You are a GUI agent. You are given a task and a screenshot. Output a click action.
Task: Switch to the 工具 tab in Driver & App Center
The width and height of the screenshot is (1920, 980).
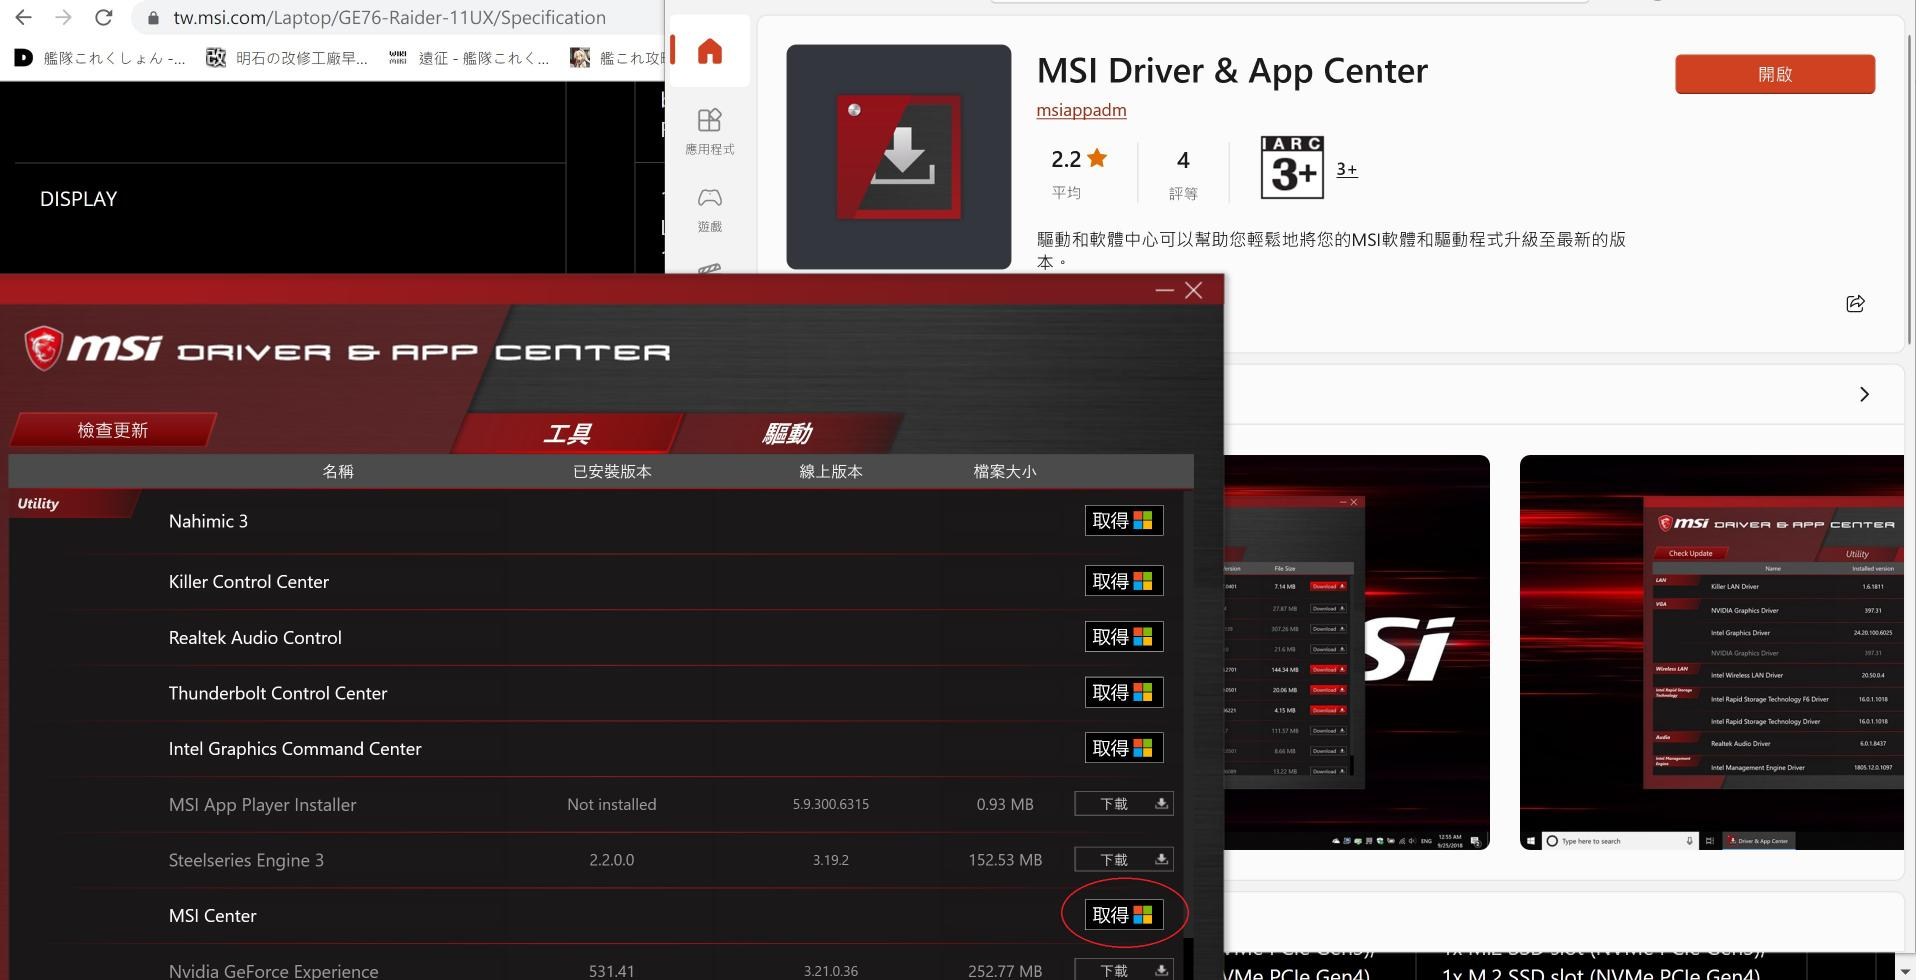click(567, 433)
